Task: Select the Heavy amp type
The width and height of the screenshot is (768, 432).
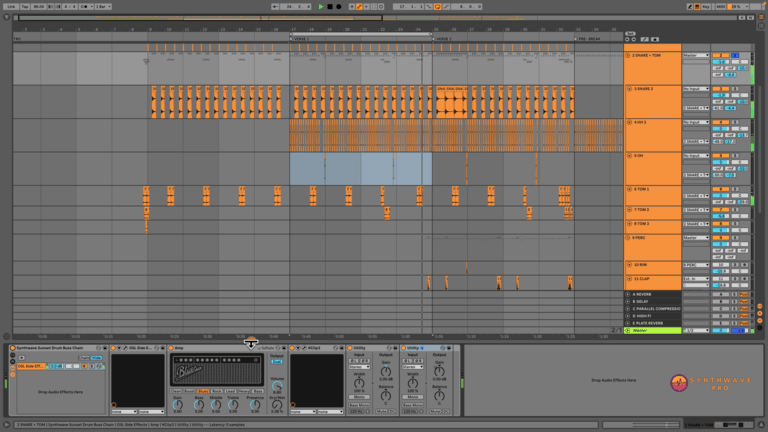Action: point(243,391)
